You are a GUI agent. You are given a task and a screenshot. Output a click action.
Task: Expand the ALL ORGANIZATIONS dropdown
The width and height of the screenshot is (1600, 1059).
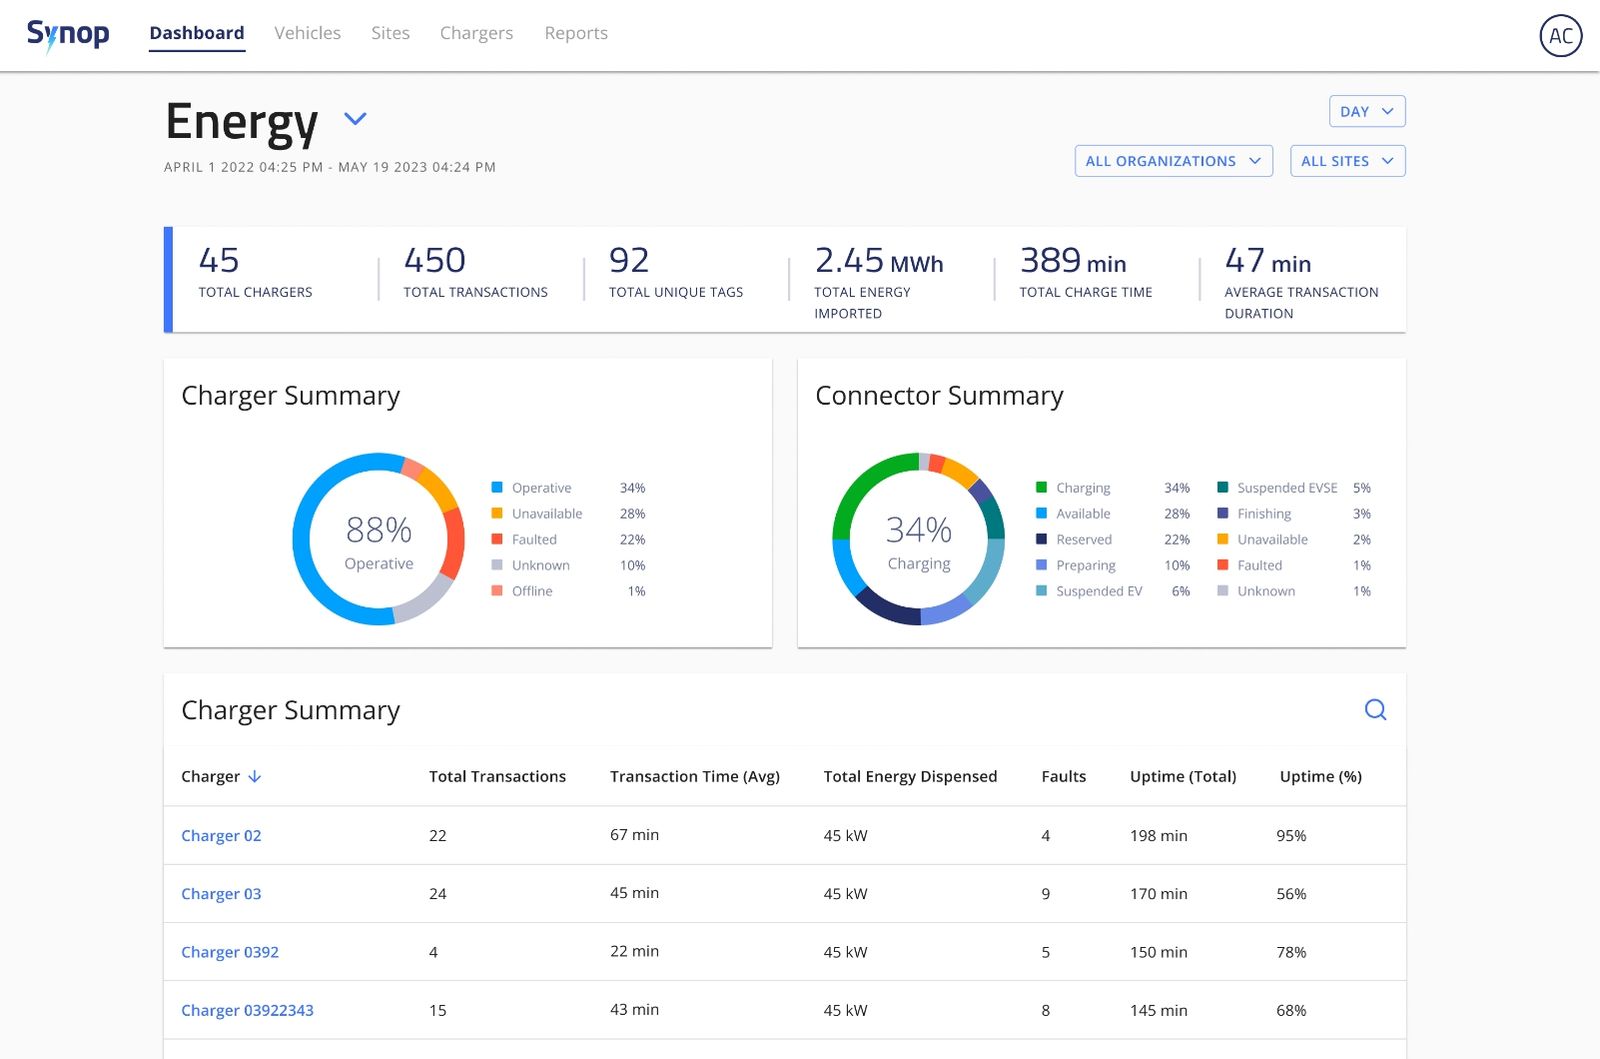pyautogui.click(x=1172, y=160)
